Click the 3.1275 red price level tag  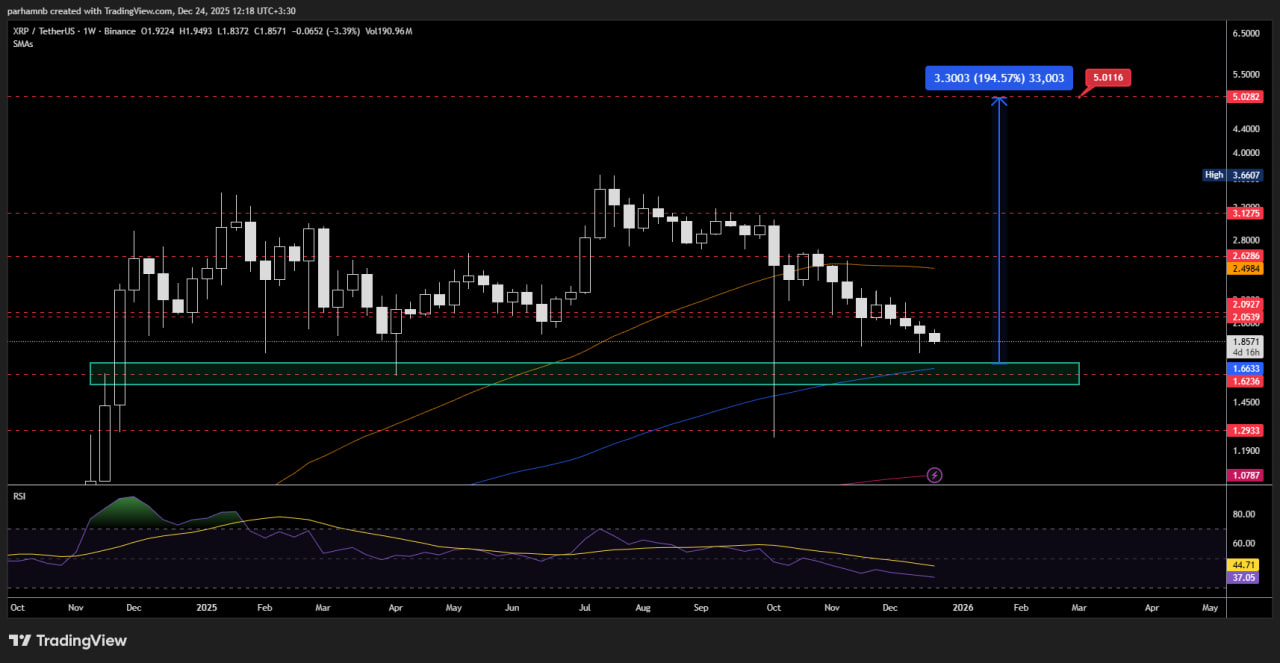click(x=1245, y=213)
